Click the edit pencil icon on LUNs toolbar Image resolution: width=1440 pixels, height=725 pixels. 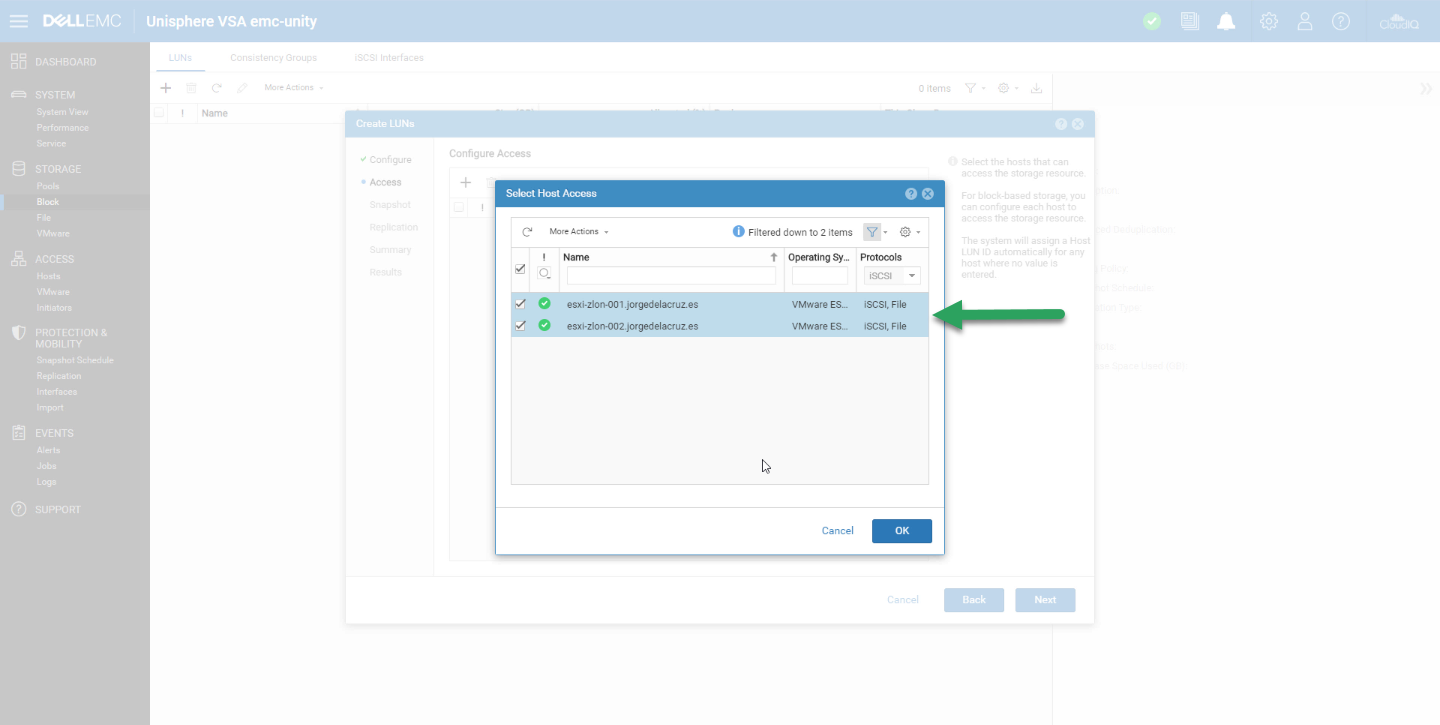tap(242, 88)
